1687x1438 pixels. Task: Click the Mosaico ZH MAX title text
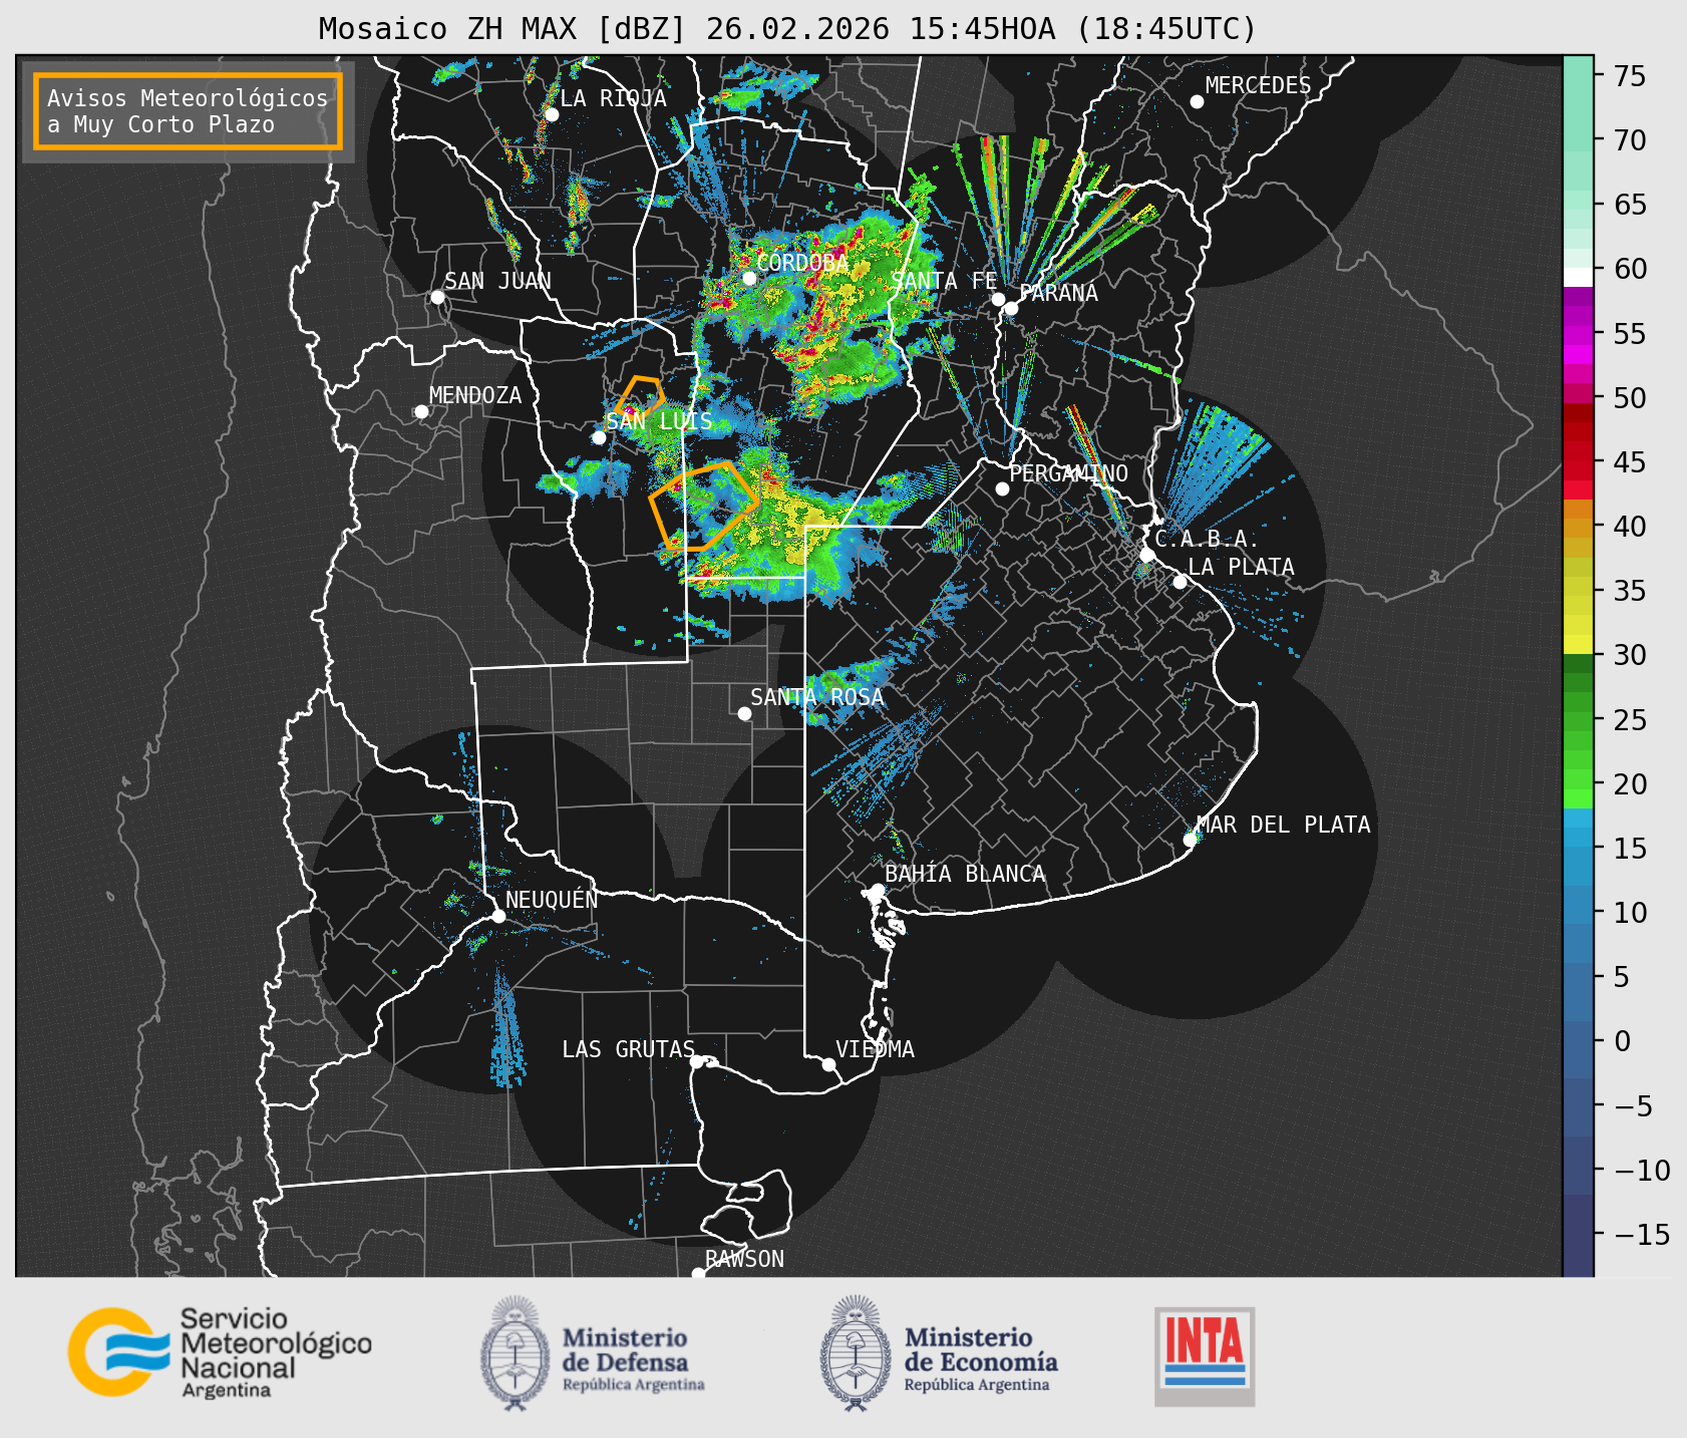click(786, 29)
